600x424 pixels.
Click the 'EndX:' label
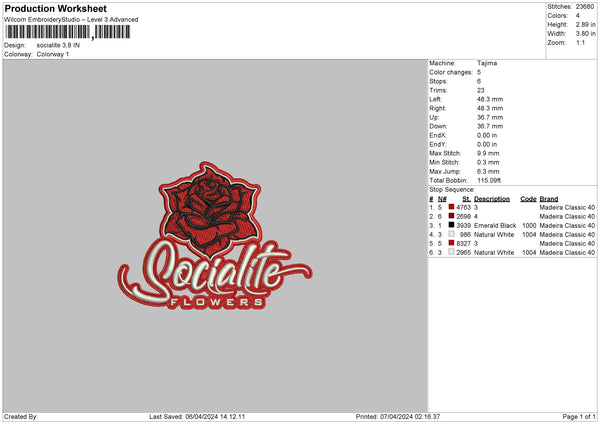[438, 135]
